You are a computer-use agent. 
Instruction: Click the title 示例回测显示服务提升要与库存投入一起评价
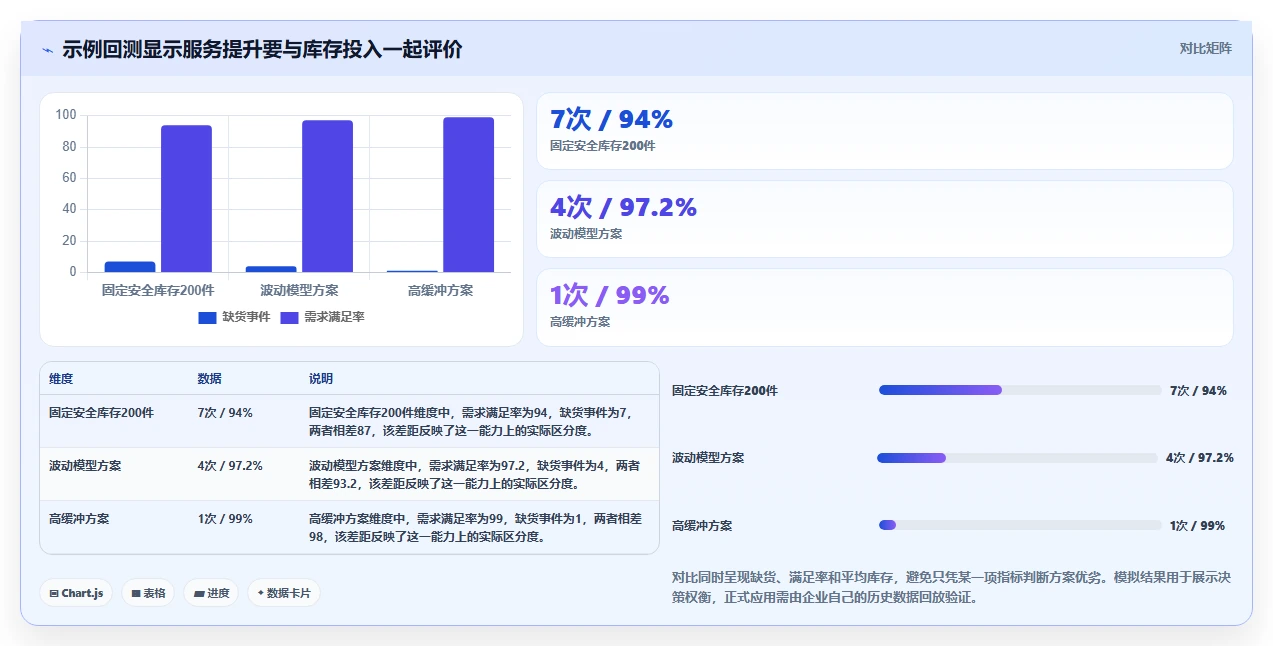pyautogui.click(x=262, y=49)
